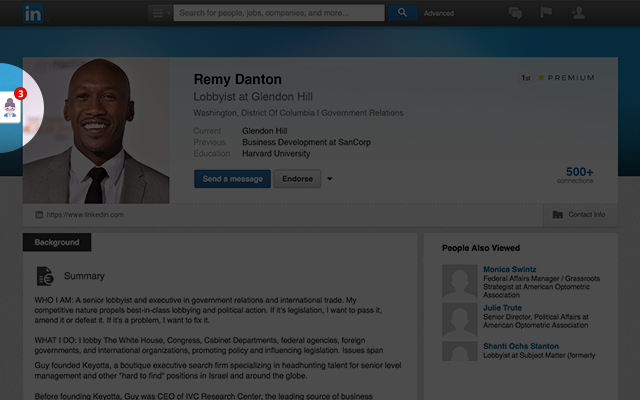Click the Washington, District Of Columbia location text
Image resolution: width=640 pixels, height=400 pixels.
pos(254,113)
